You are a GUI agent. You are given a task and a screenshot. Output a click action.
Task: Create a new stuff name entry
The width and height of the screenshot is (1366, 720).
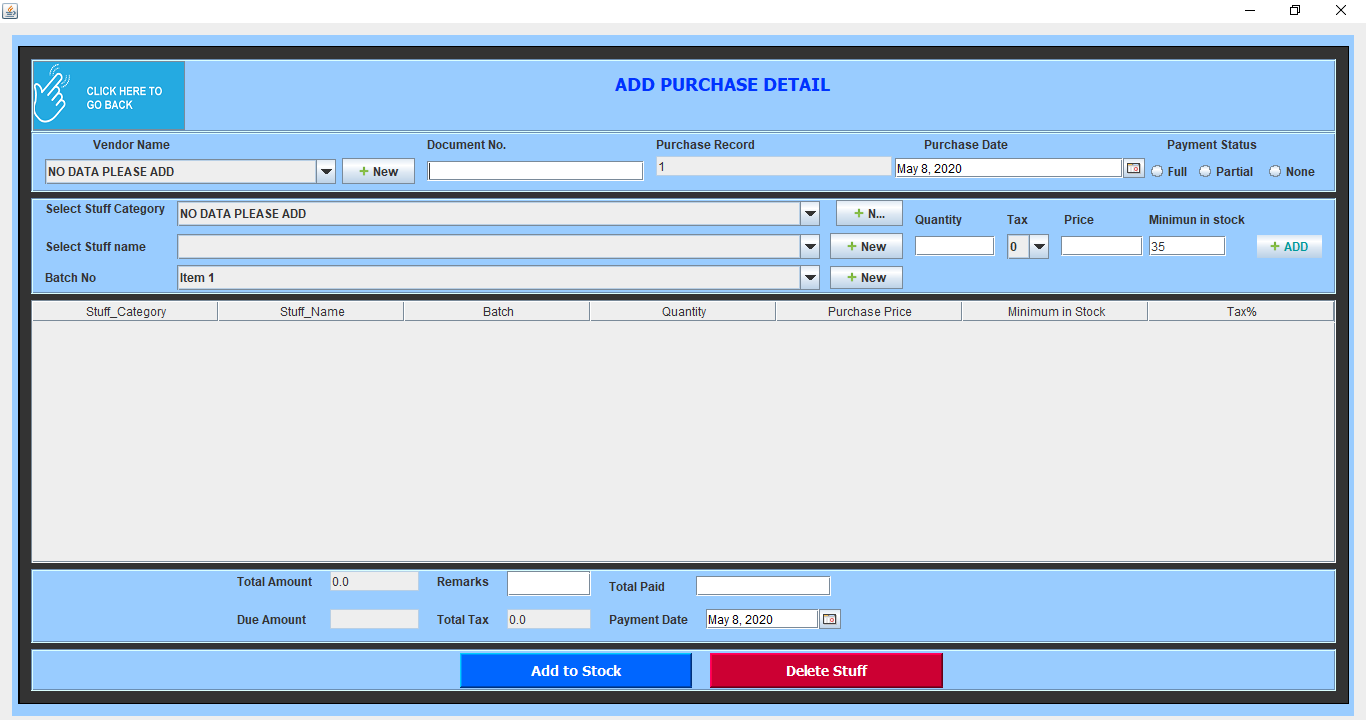[866, 246]
